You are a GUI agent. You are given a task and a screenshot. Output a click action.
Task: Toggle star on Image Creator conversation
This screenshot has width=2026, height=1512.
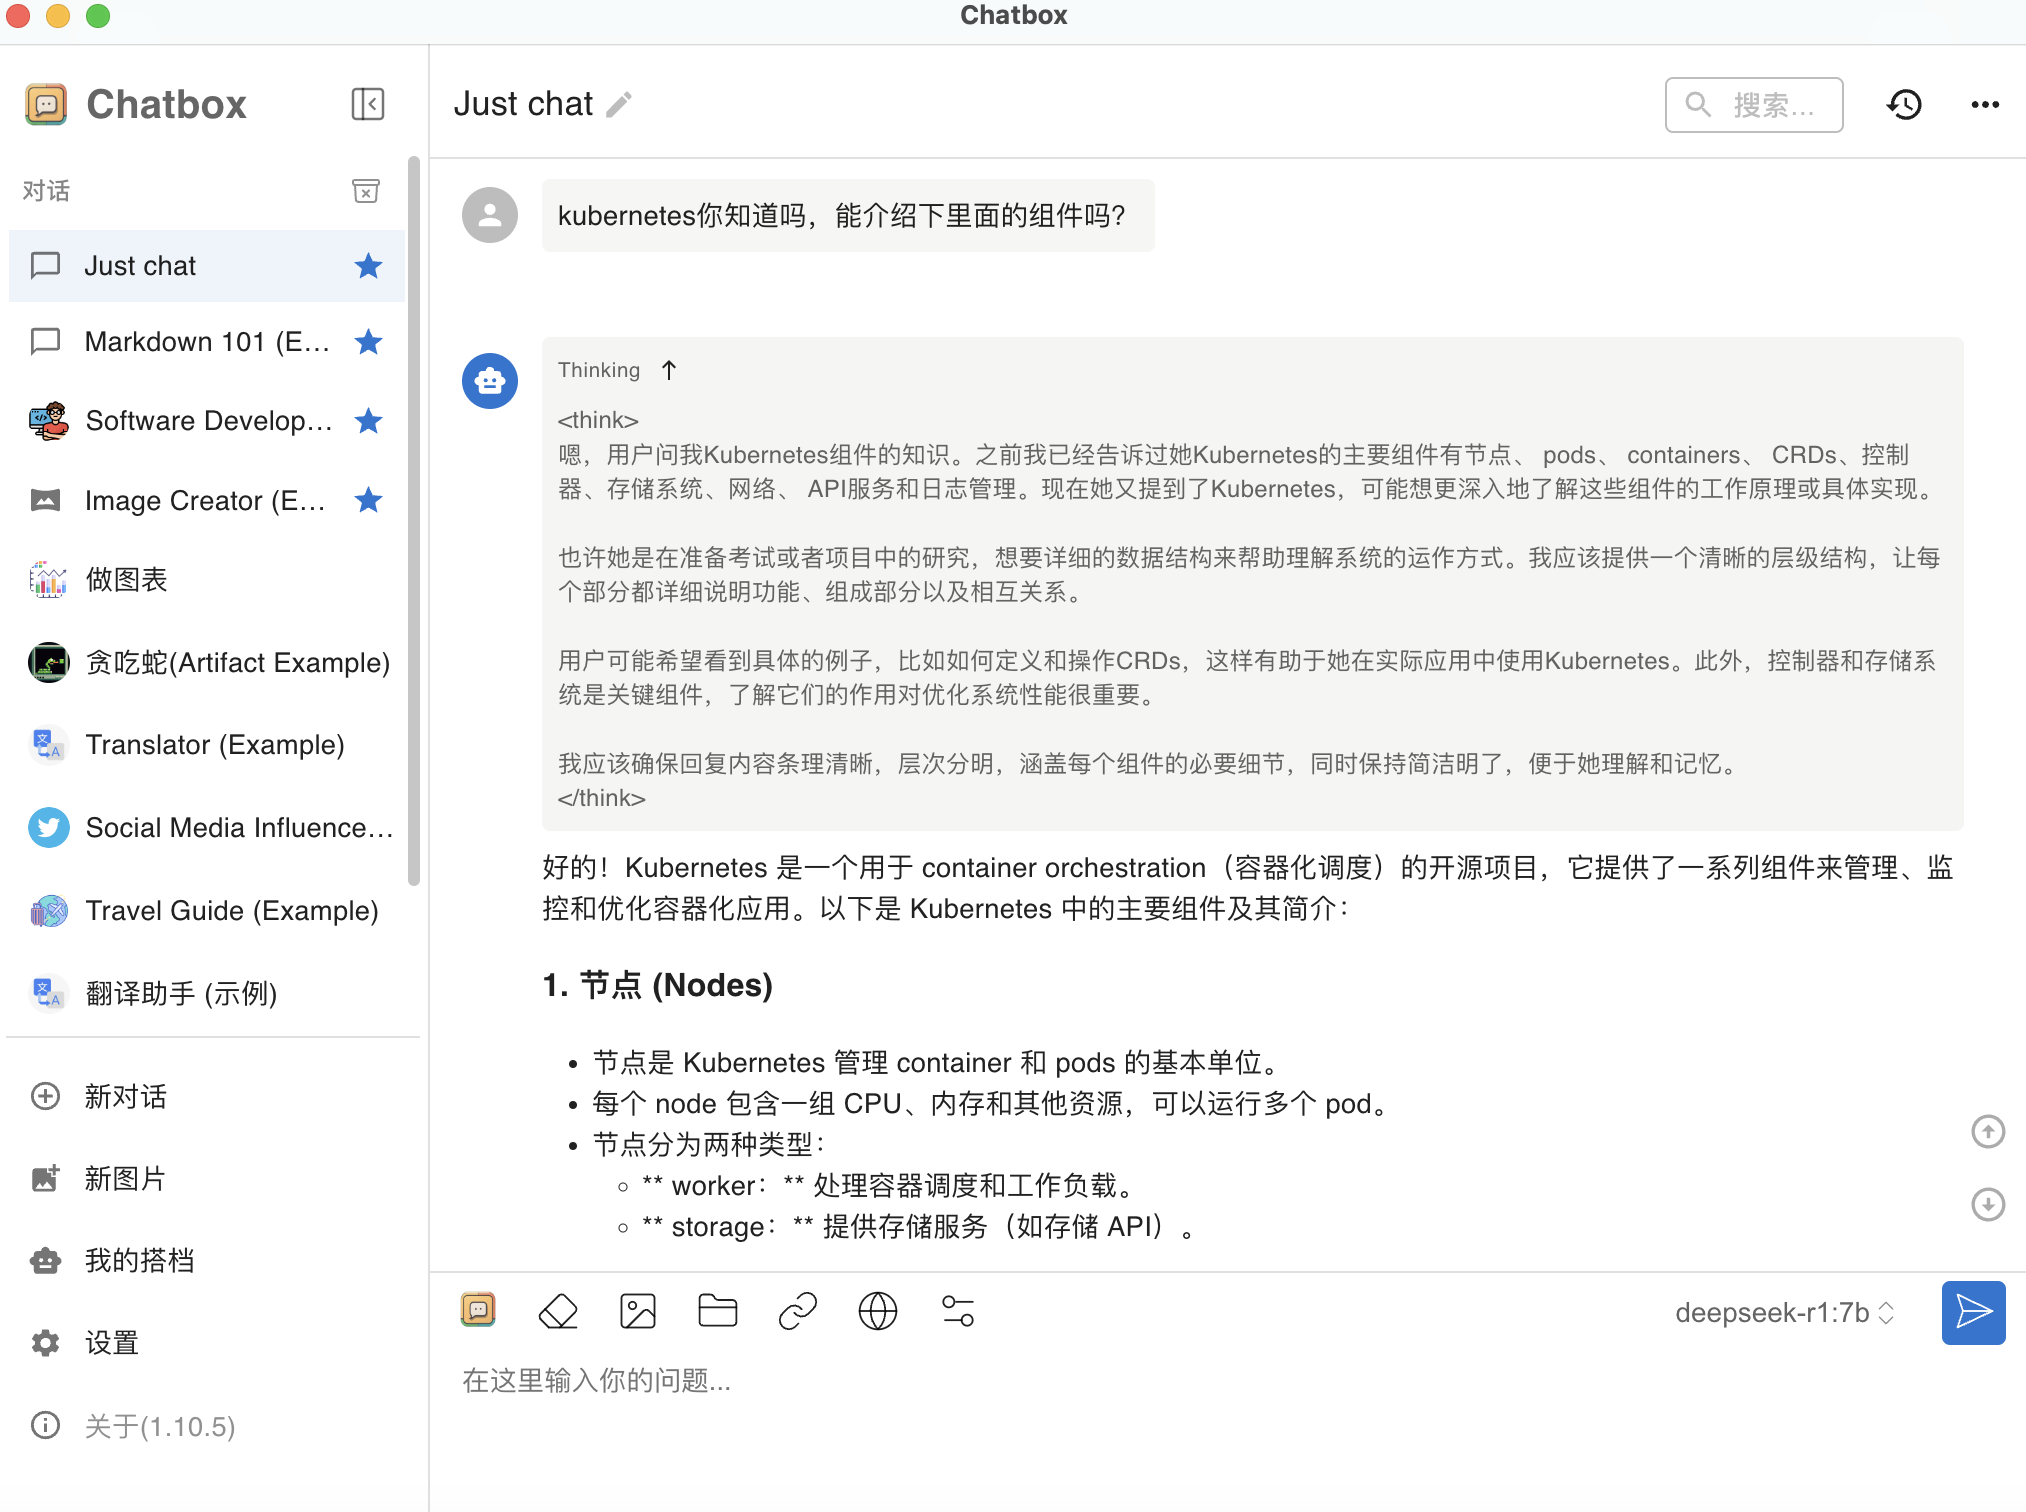(368, 500)
